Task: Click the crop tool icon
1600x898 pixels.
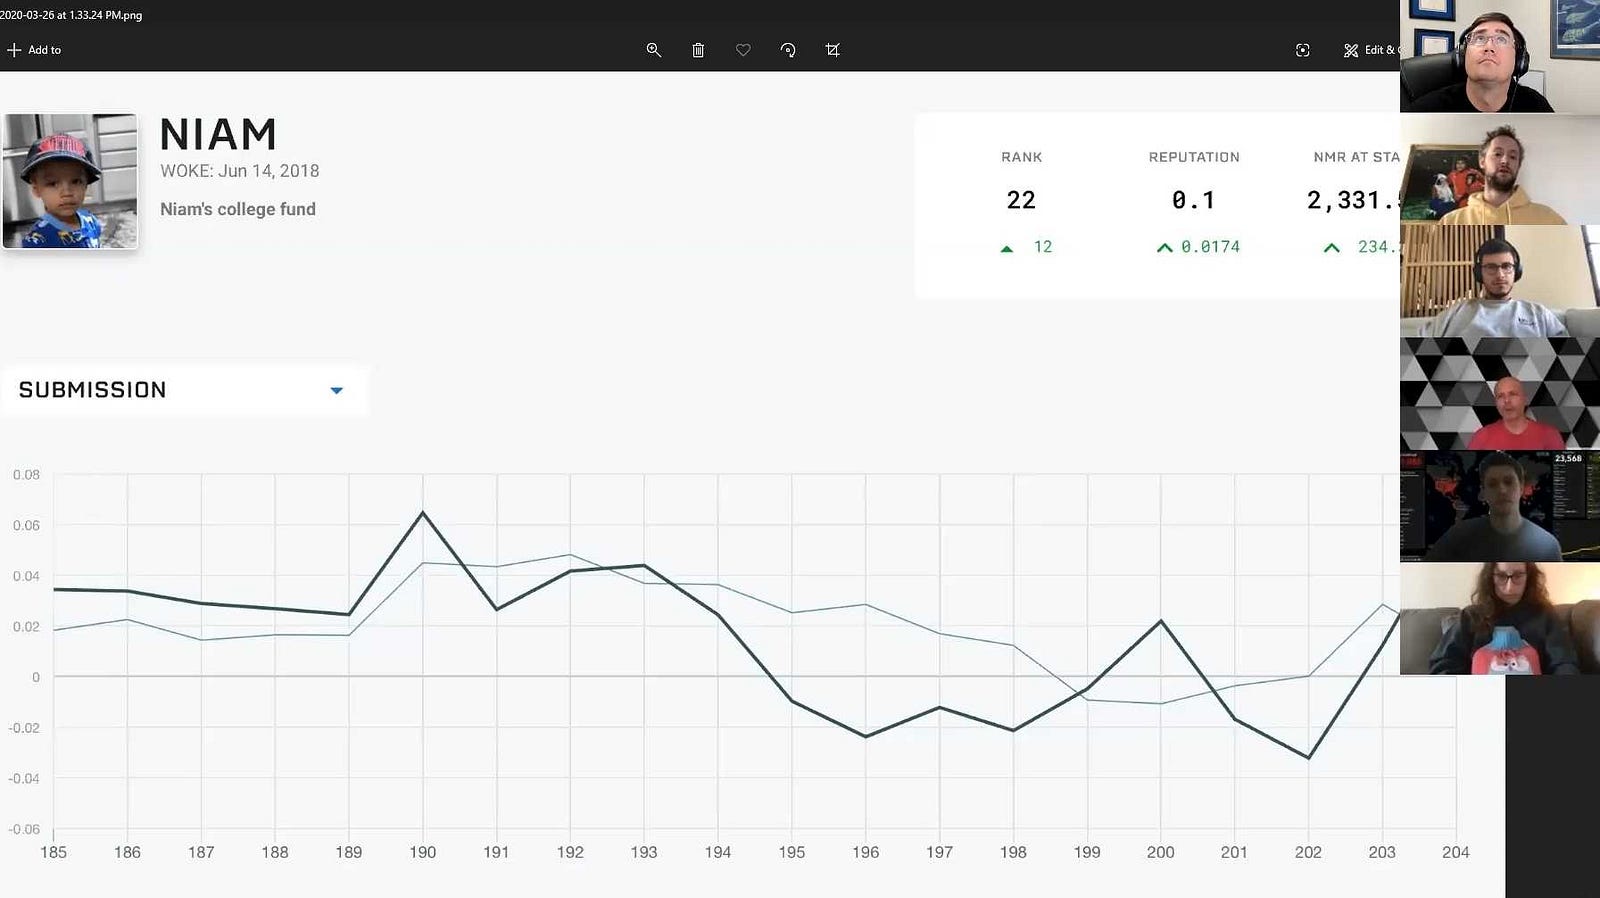Action: tap(832, 50)
